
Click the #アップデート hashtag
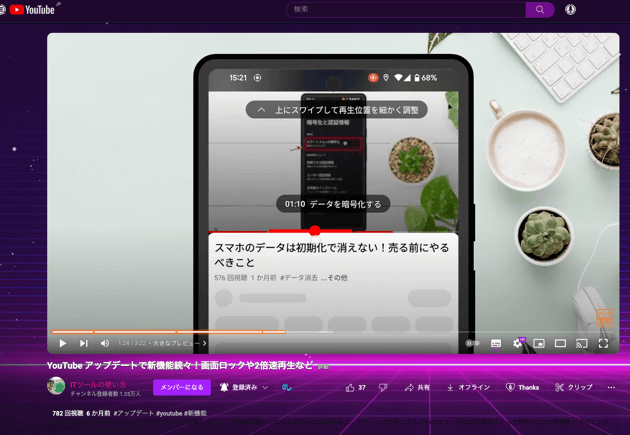tap(133, 413)
